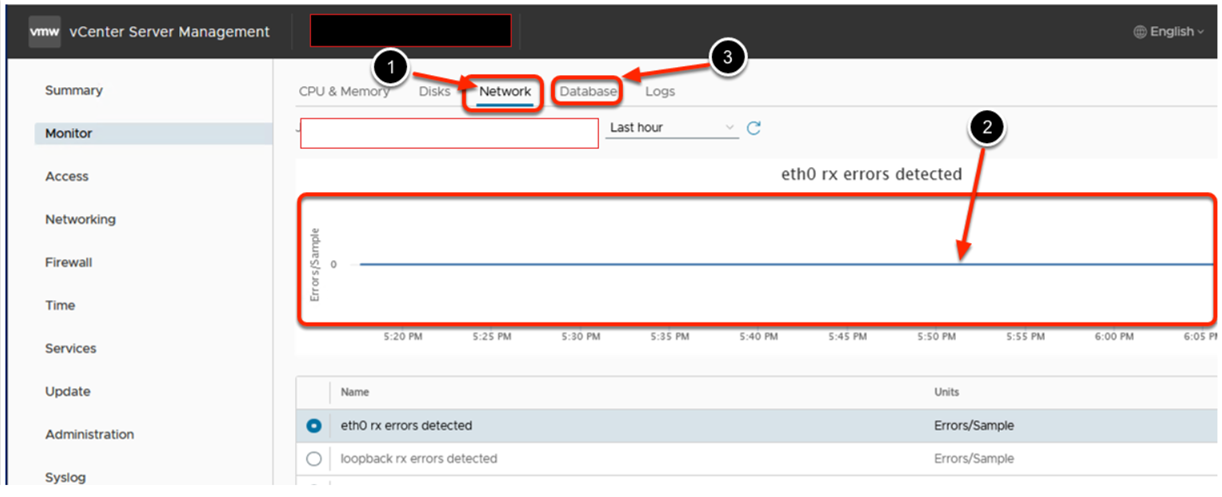Open the Last hour time range dropdown
The height and width of the screenshot is (497, 1222).
point(671,128)
